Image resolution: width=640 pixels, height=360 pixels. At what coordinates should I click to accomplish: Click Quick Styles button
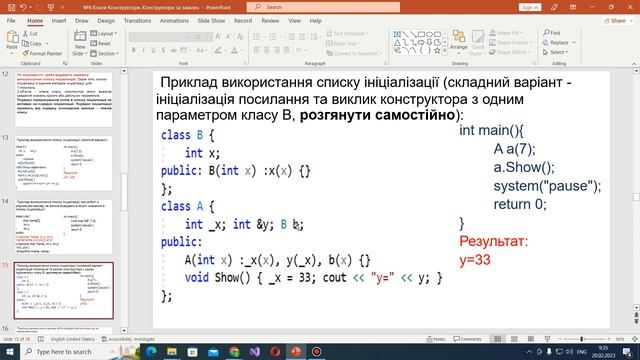pos(478,42)
